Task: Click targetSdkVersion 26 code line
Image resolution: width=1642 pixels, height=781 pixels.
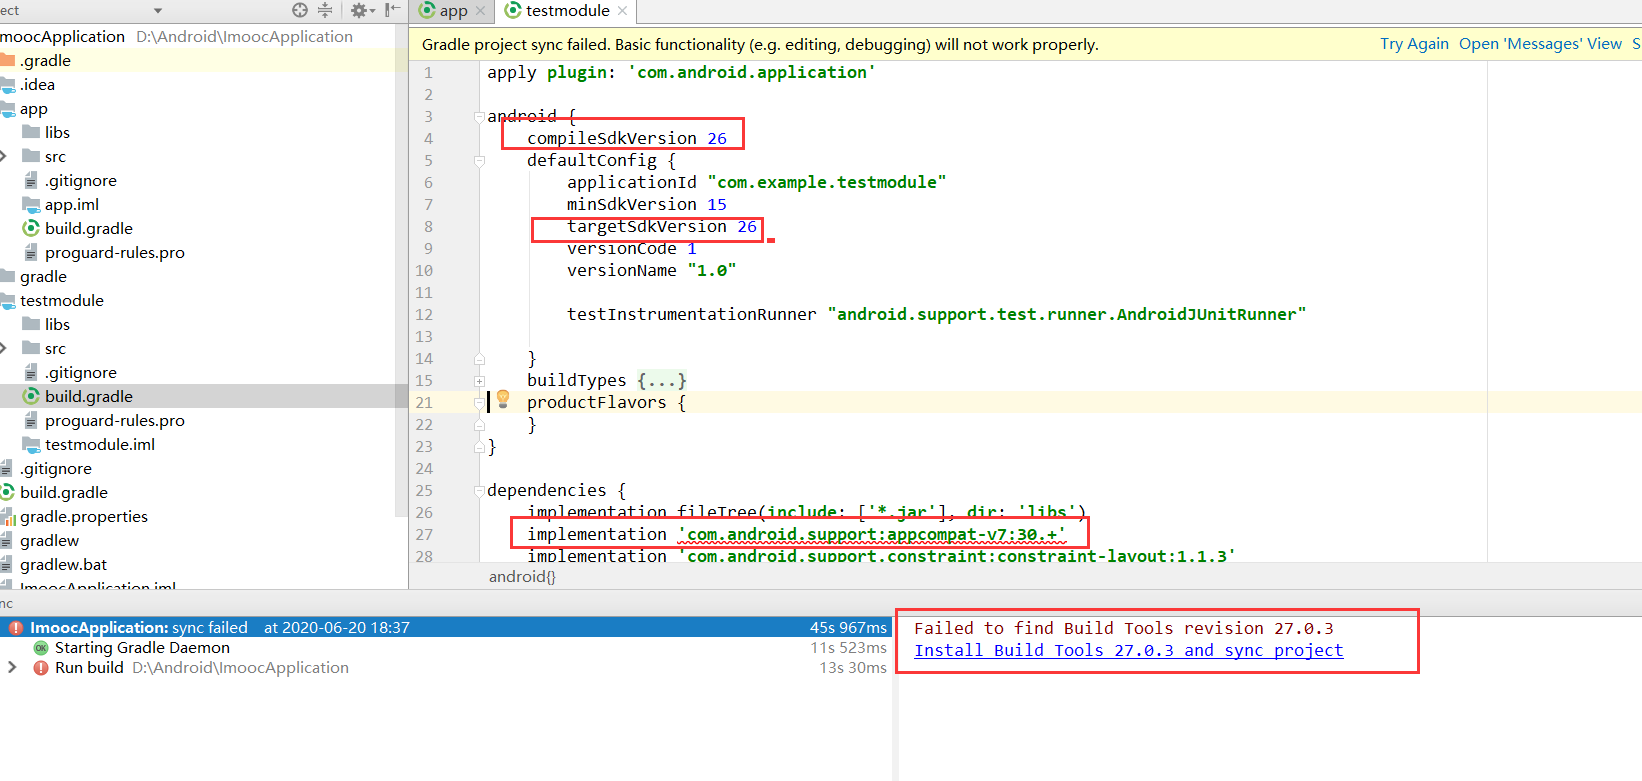Action: [662, 226]
